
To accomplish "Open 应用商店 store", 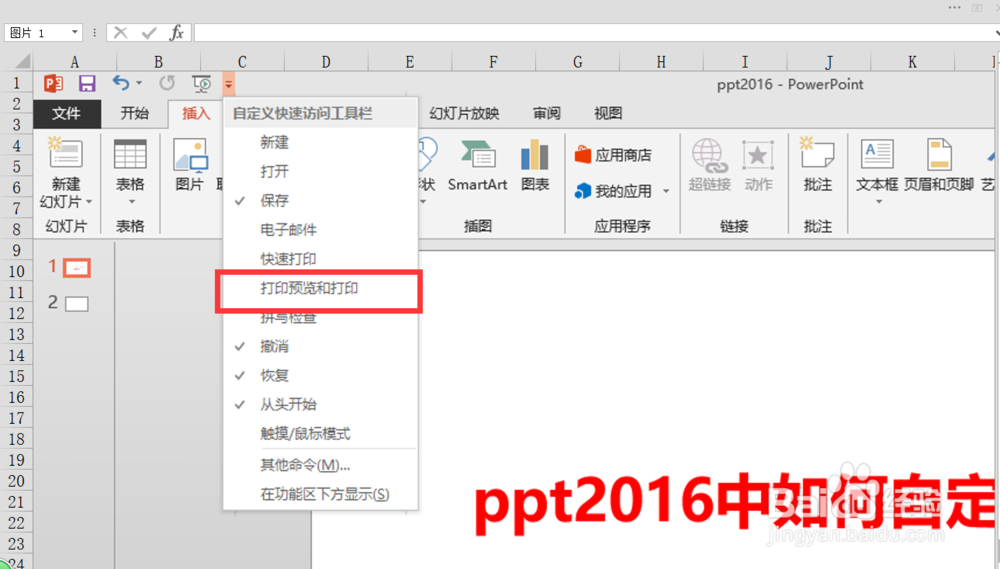I will click(x=613, y=155).
